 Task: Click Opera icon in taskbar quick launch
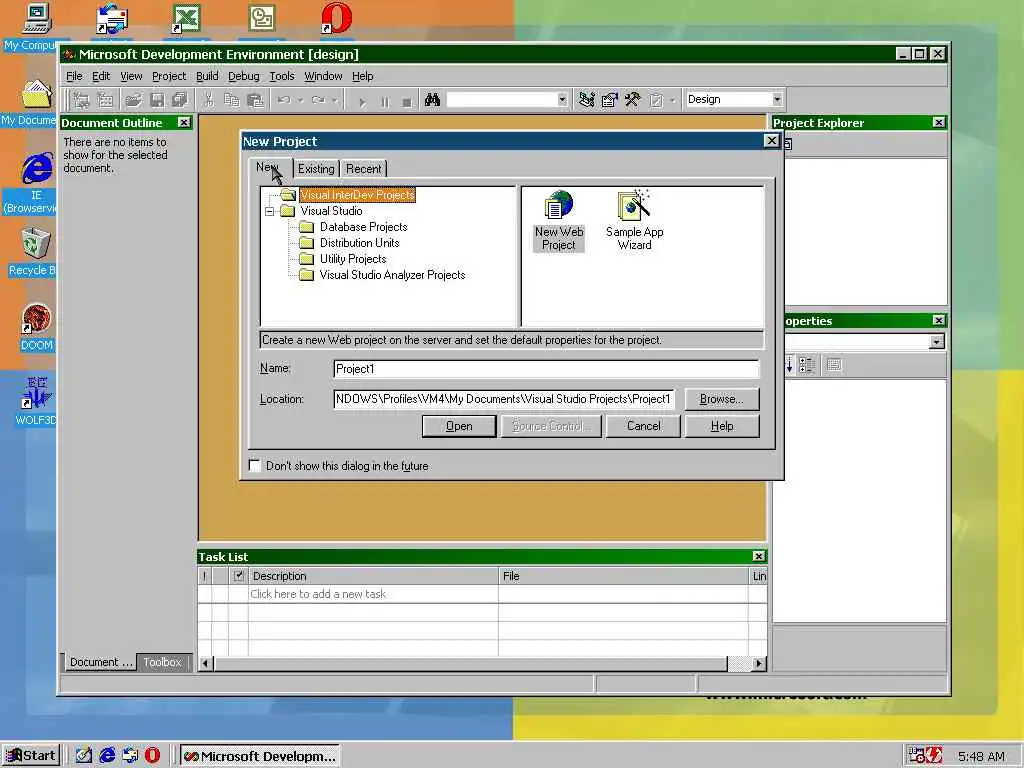click(x=152, y=756)
